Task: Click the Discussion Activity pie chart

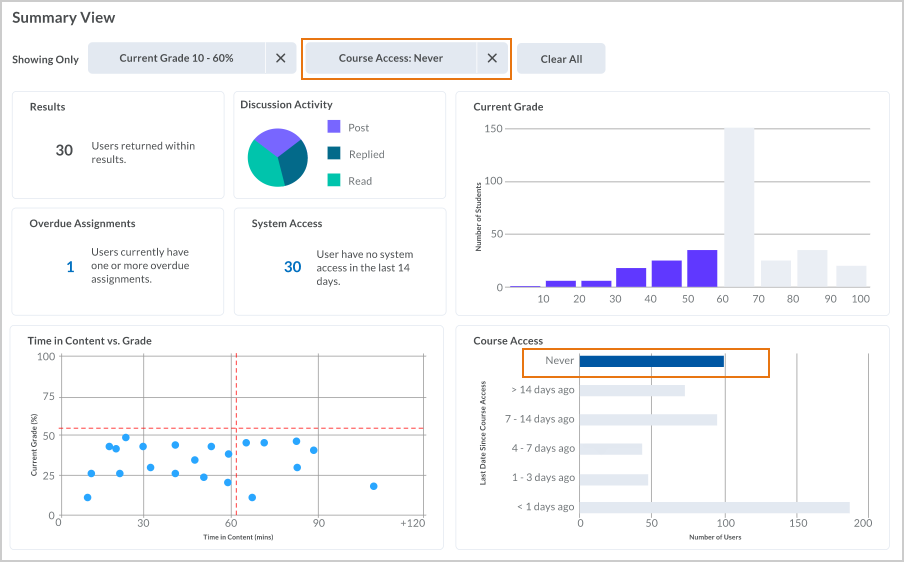Action: (277, 157)
